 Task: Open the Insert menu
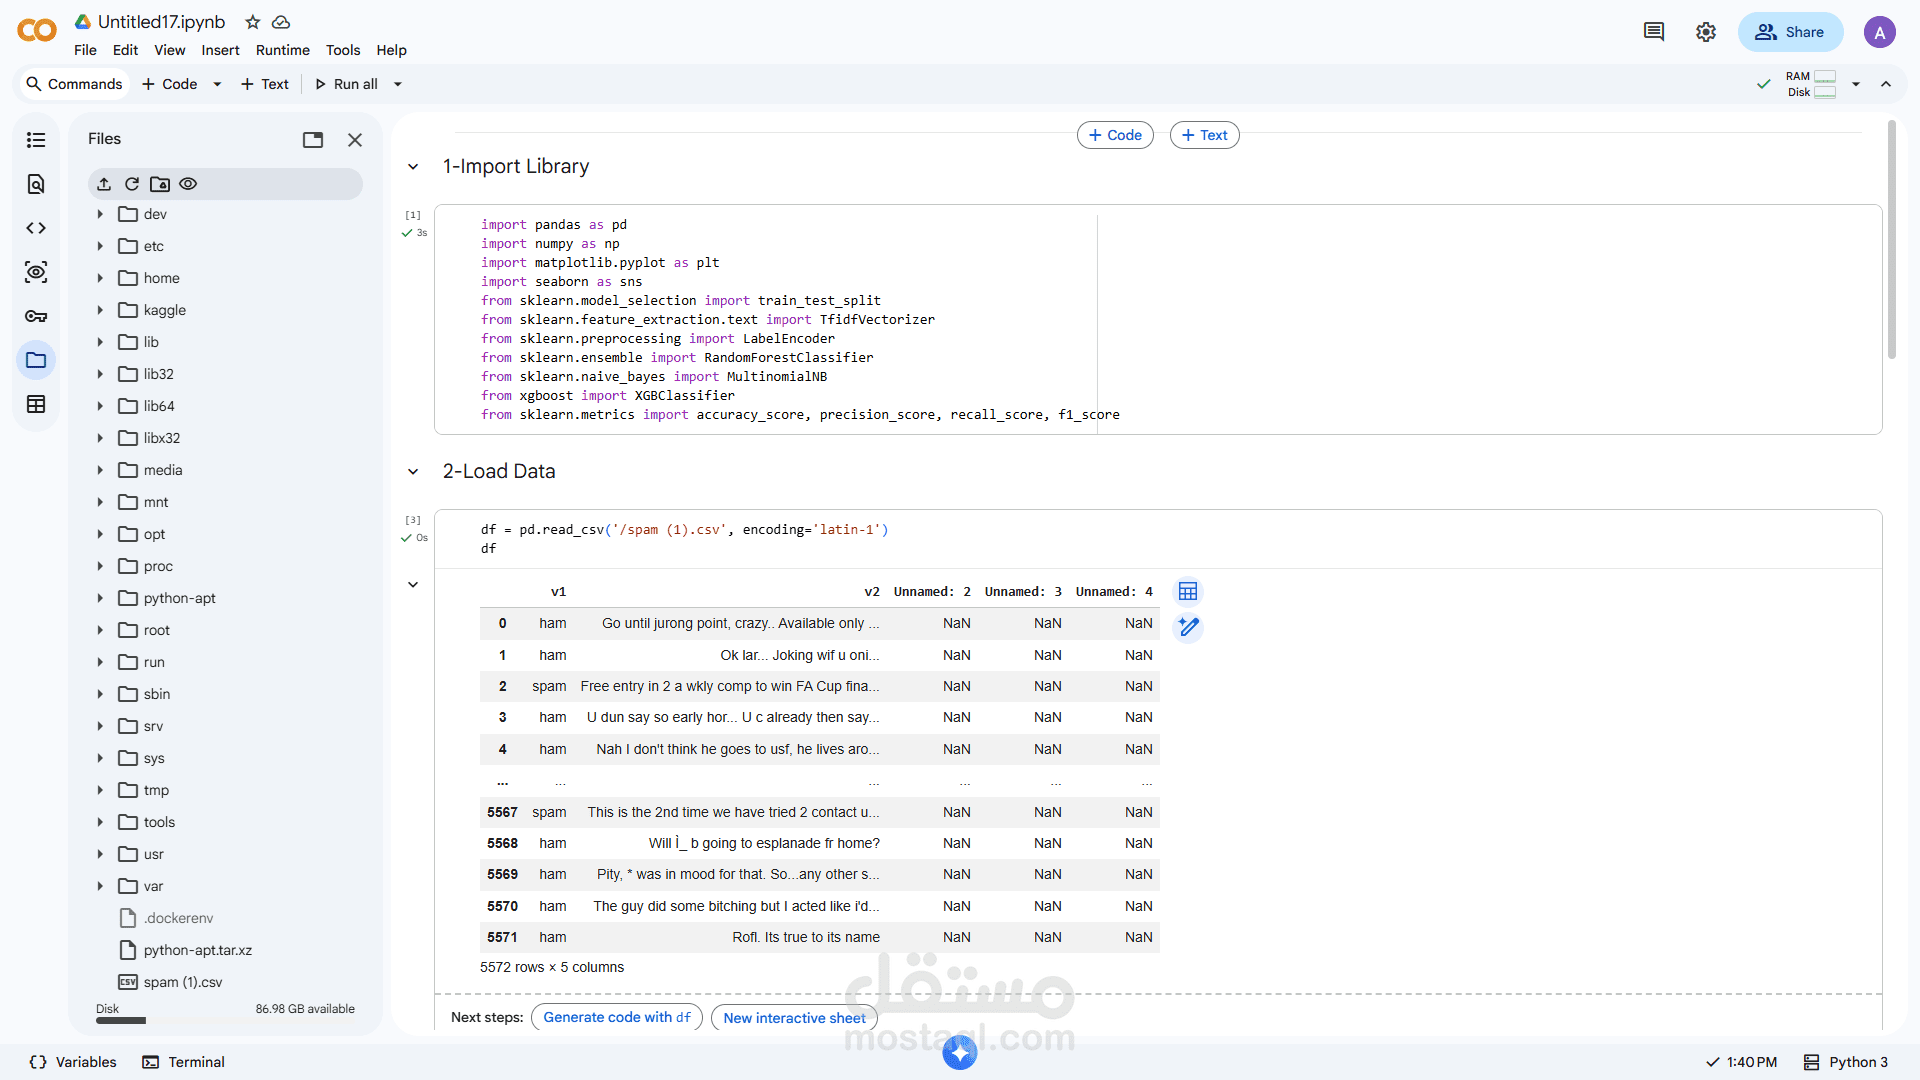(x=220, y=50)
